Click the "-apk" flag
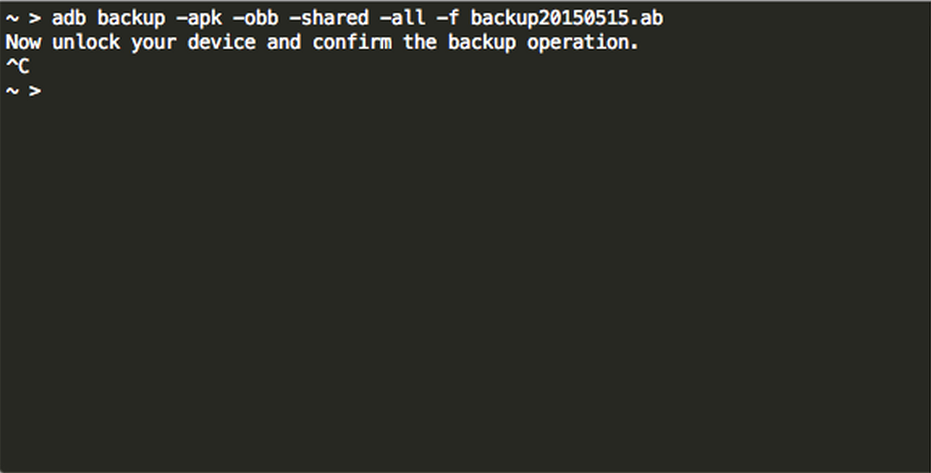 pyautogui.click(x=200, y=18)
